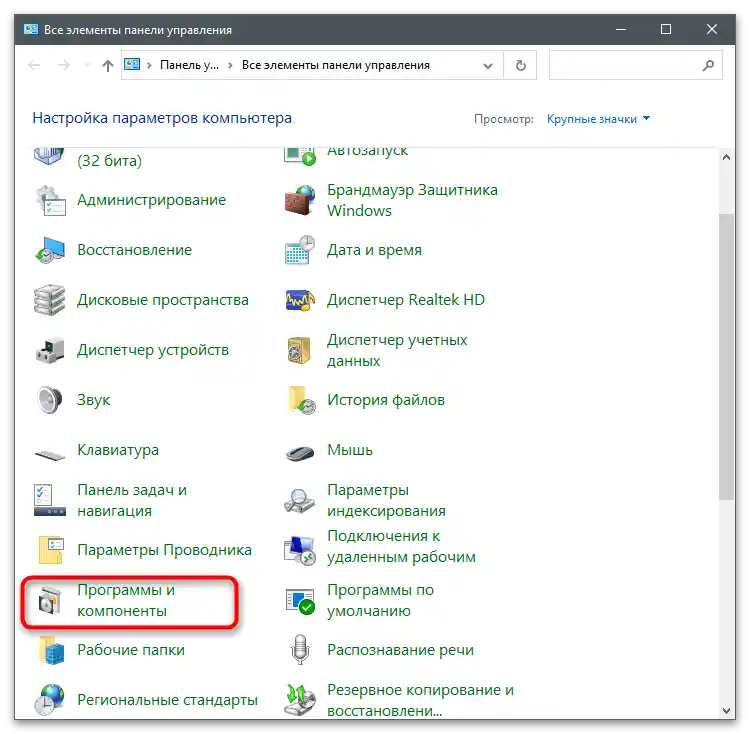
Task: Click the Credential Manager safe icon
Action: [299, 351]
